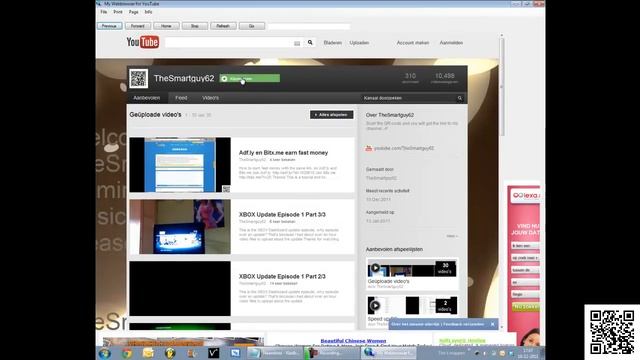Viewport: 640px width, 360px height.
Task: Open Geüploade video's playlist link in sidebar
Action: tap(388, 281)
